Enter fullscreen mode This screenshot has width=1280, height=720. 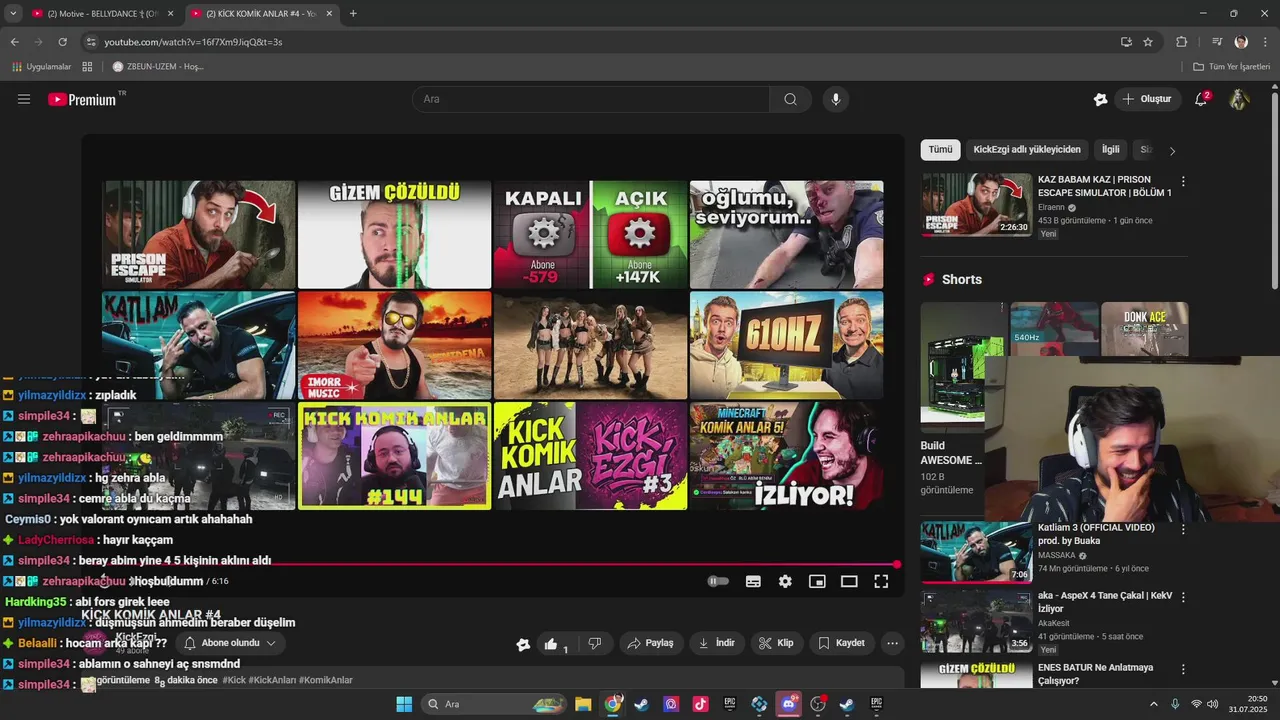tap(881, 581)
